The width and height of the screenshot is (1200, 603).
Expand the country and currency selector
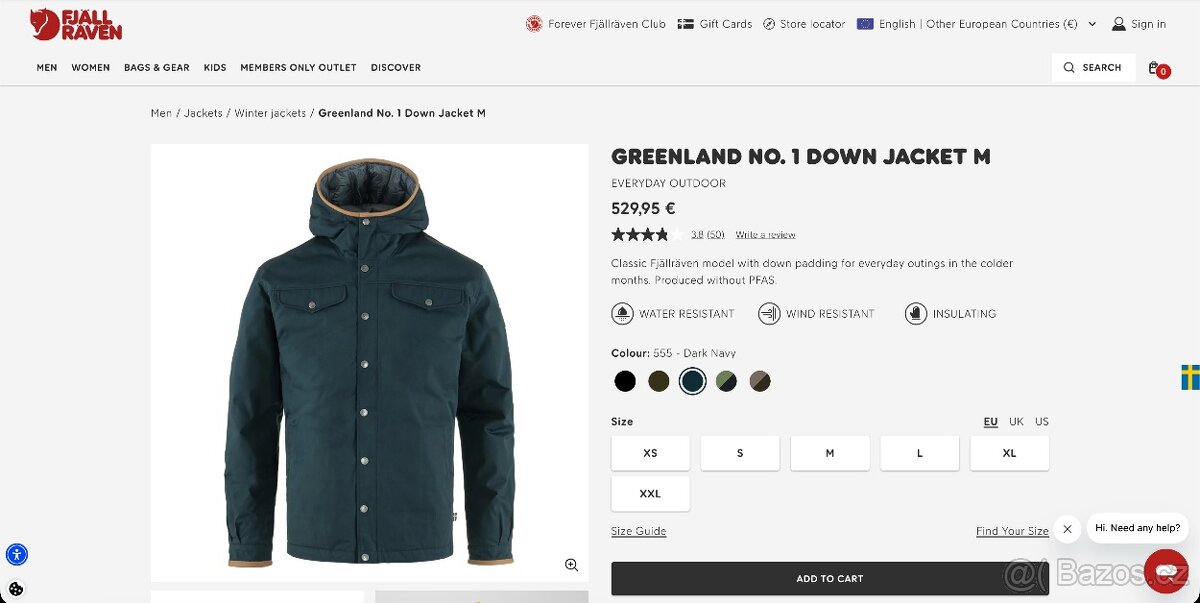coord(1091,23)
